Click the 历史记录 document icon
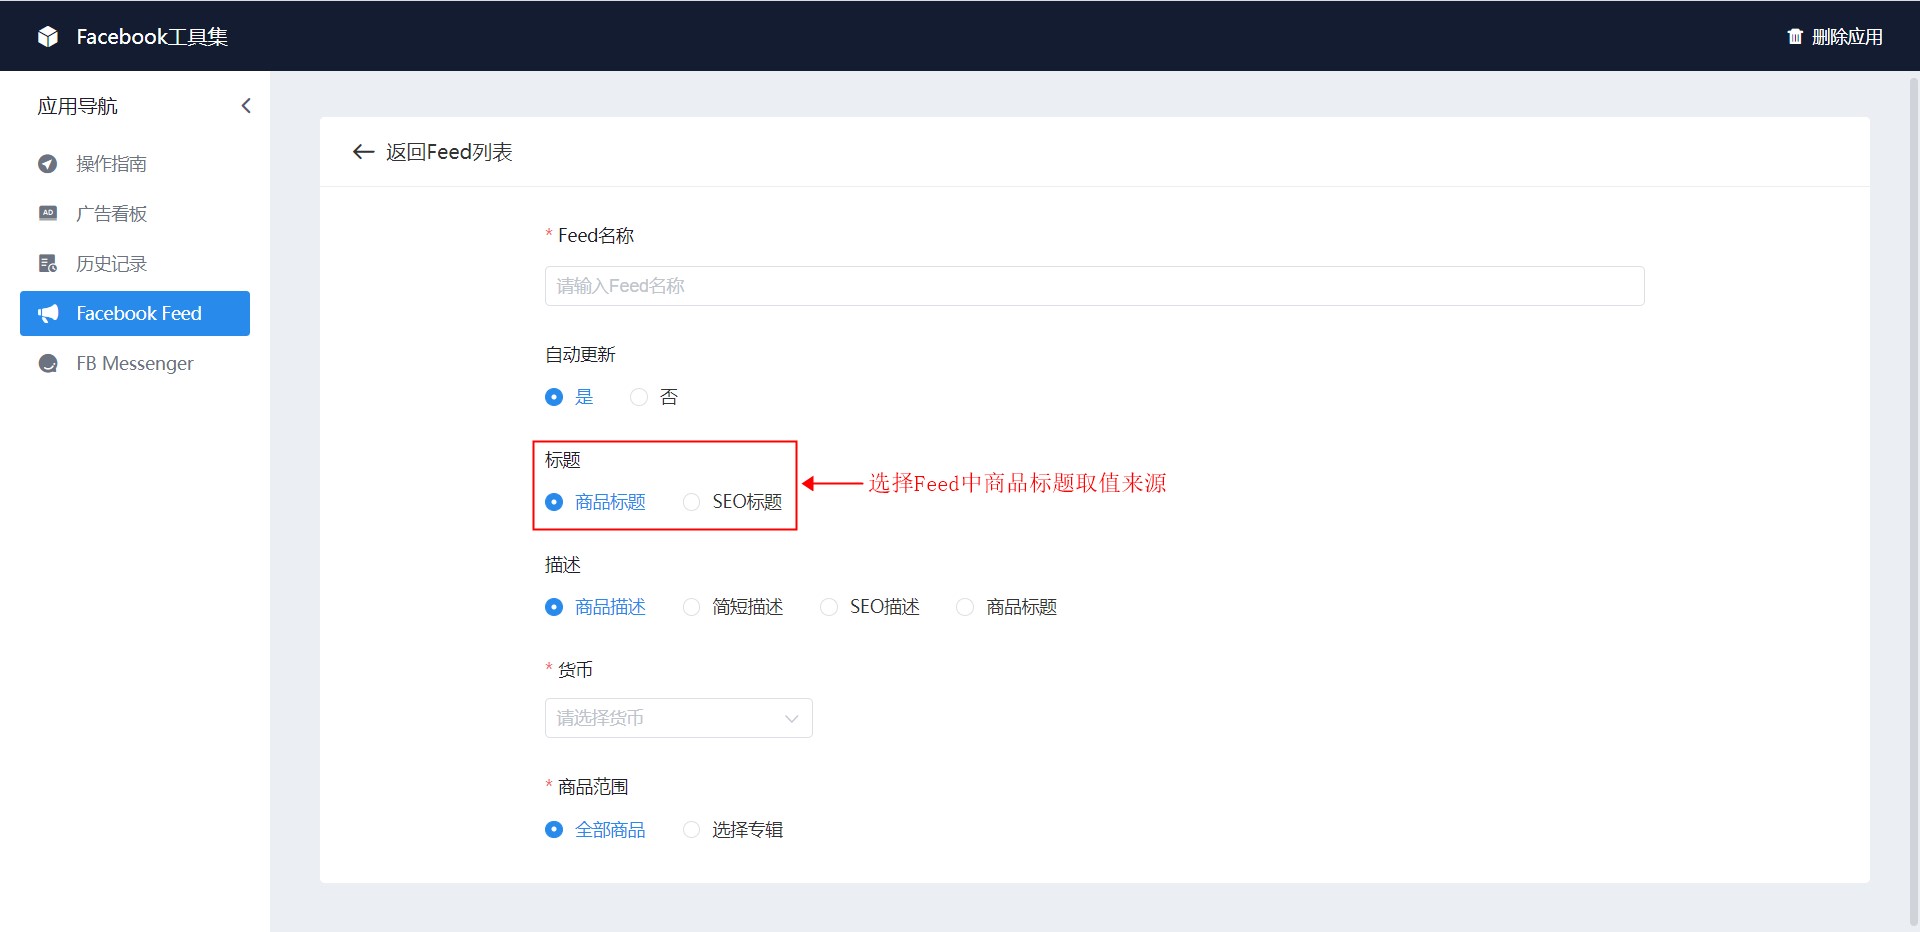1920x932 pixels. pos(48,264)
